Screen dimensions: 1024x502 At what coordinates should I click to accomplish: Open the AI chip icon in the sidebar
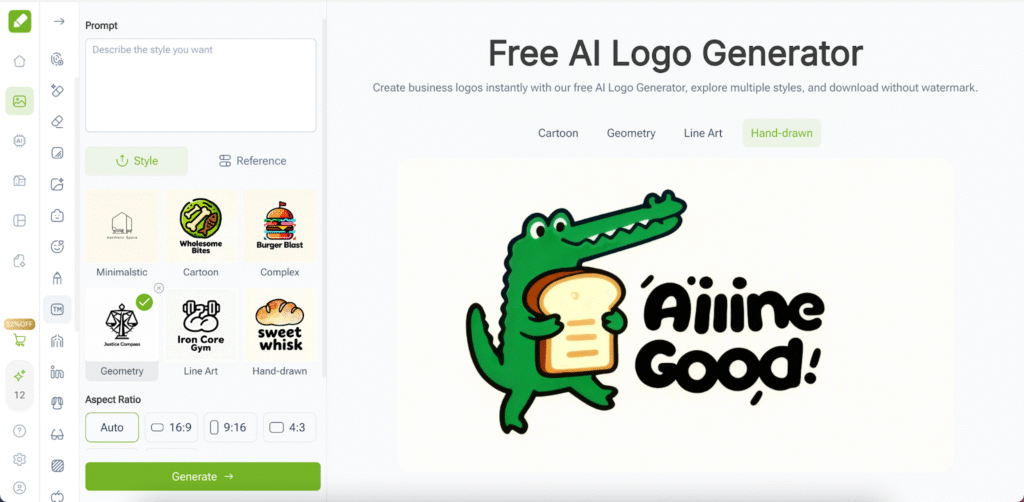(20, 141)
